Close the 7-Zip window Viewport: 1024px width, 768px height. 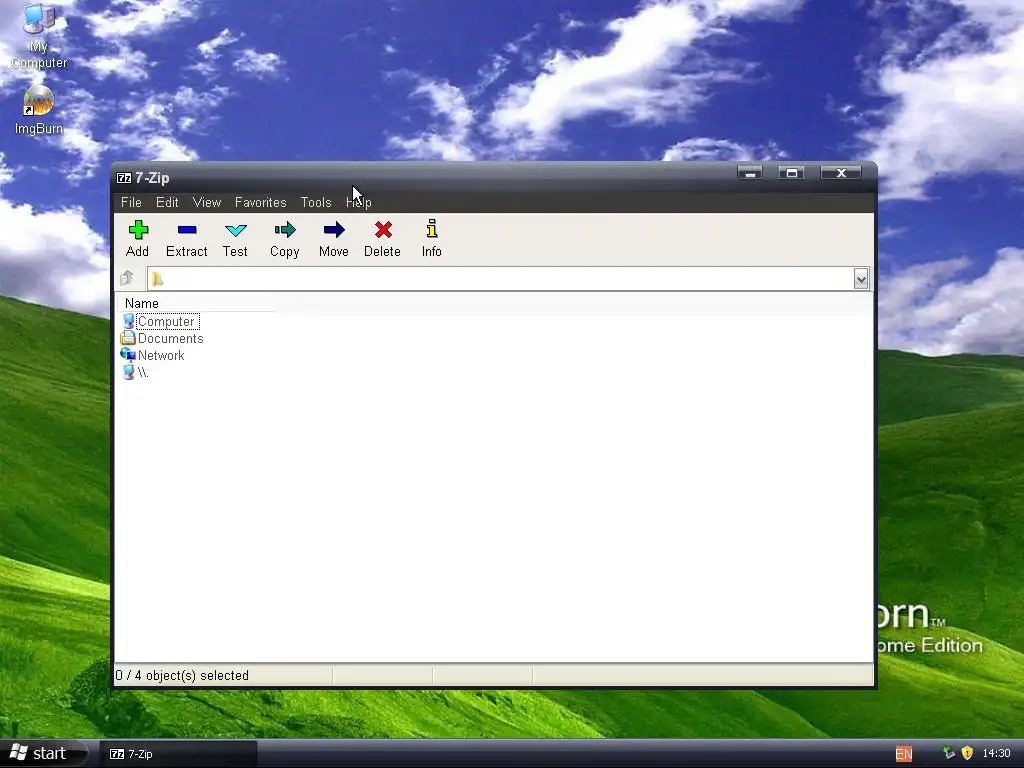840,173
